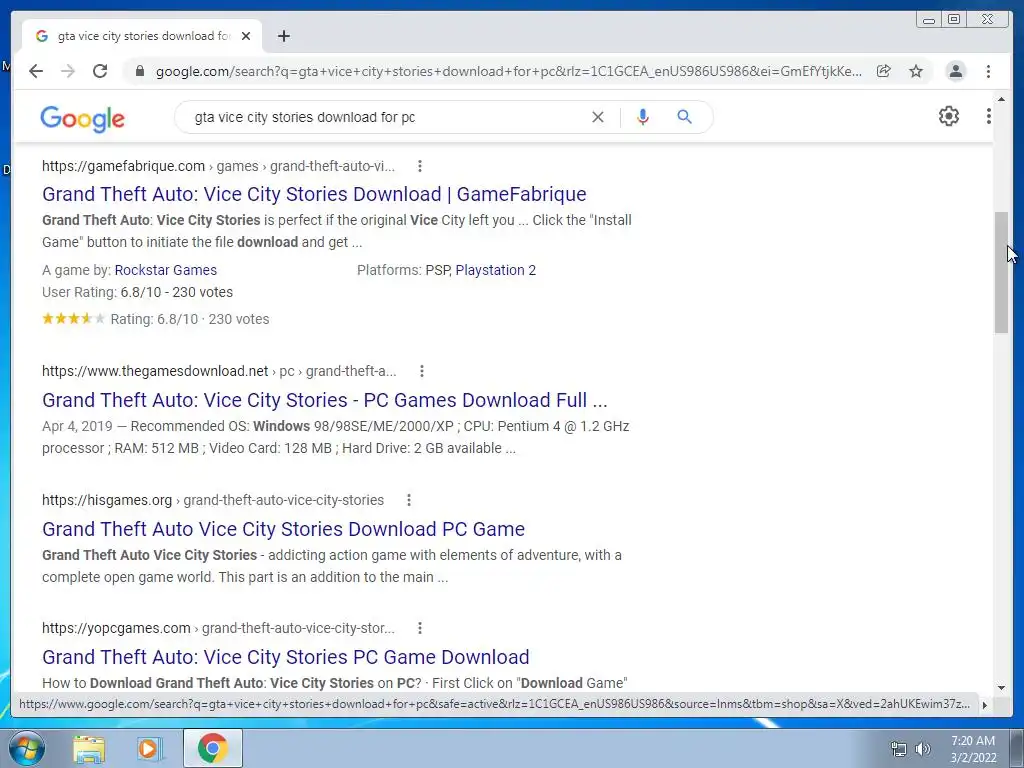Open Google page options dots beside gear
The width and height of the screenshot is (1024, 768).
[x=989, y=116]
